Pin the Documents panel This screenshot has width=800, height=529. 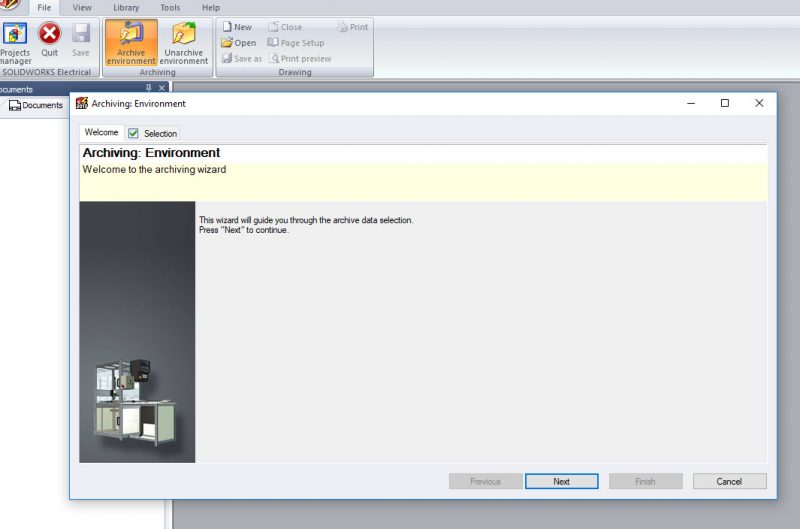[x=148, y=88]
